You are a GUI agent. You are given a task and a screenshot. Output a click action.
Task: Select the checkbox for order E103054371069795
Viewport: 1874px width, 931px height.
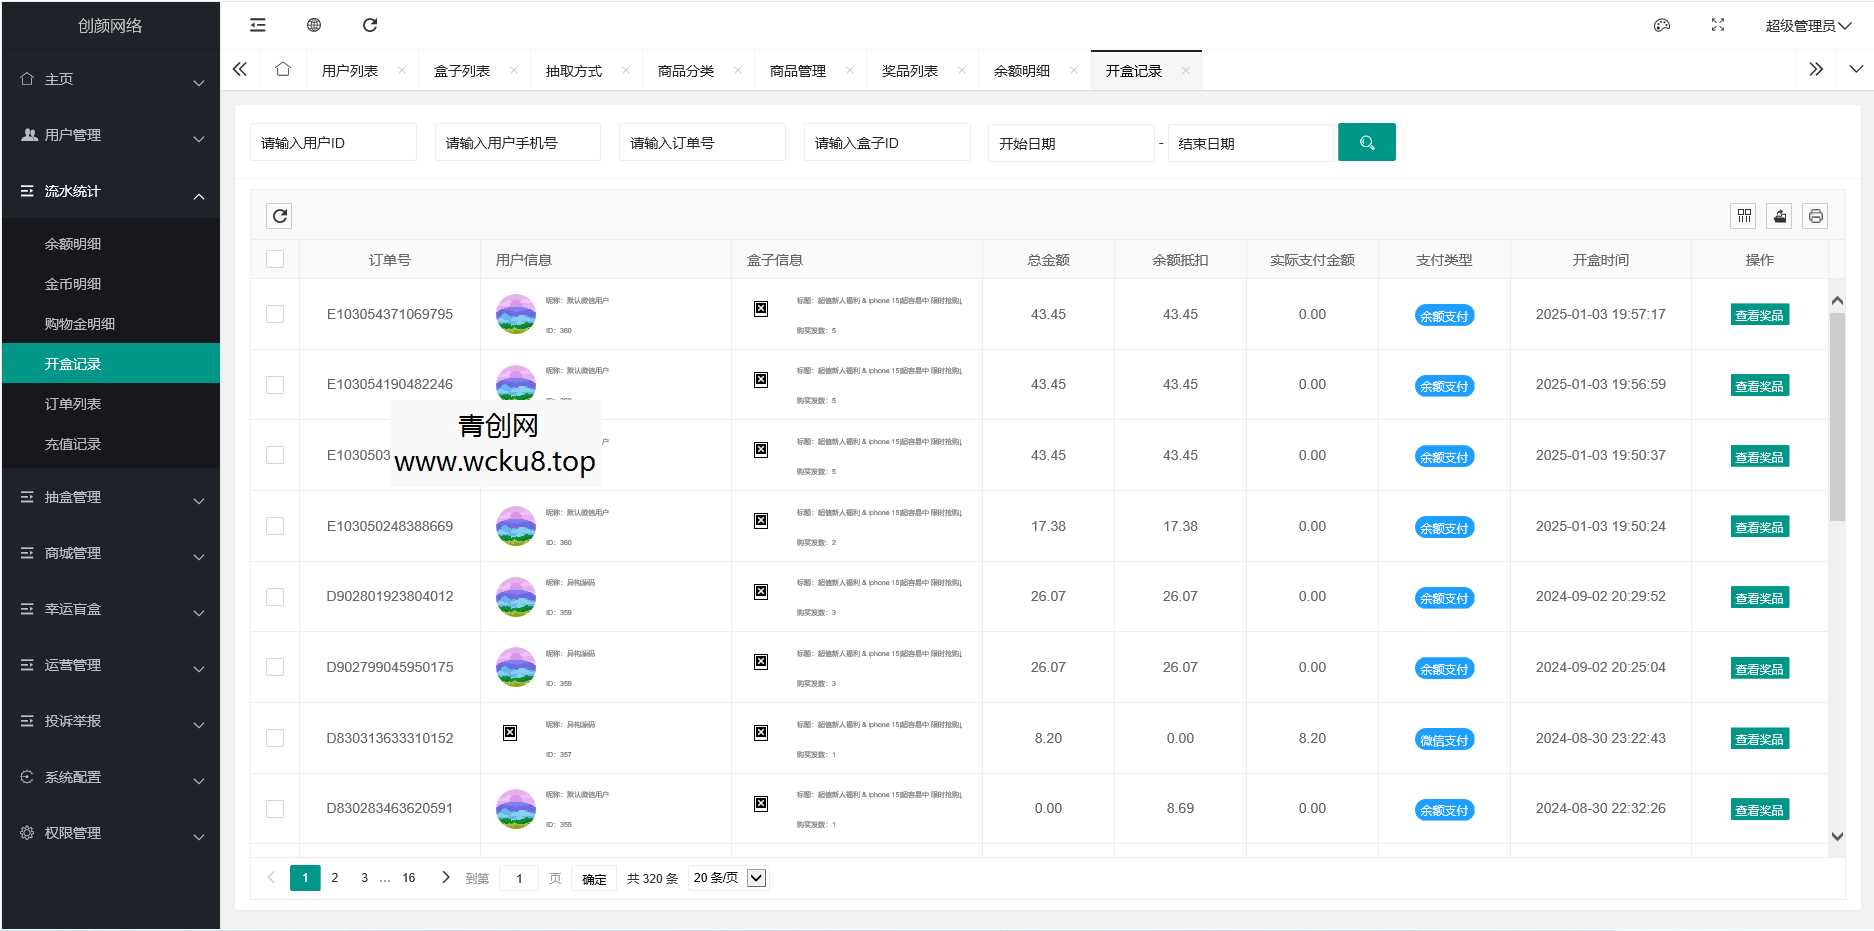(x=275, y=313)
